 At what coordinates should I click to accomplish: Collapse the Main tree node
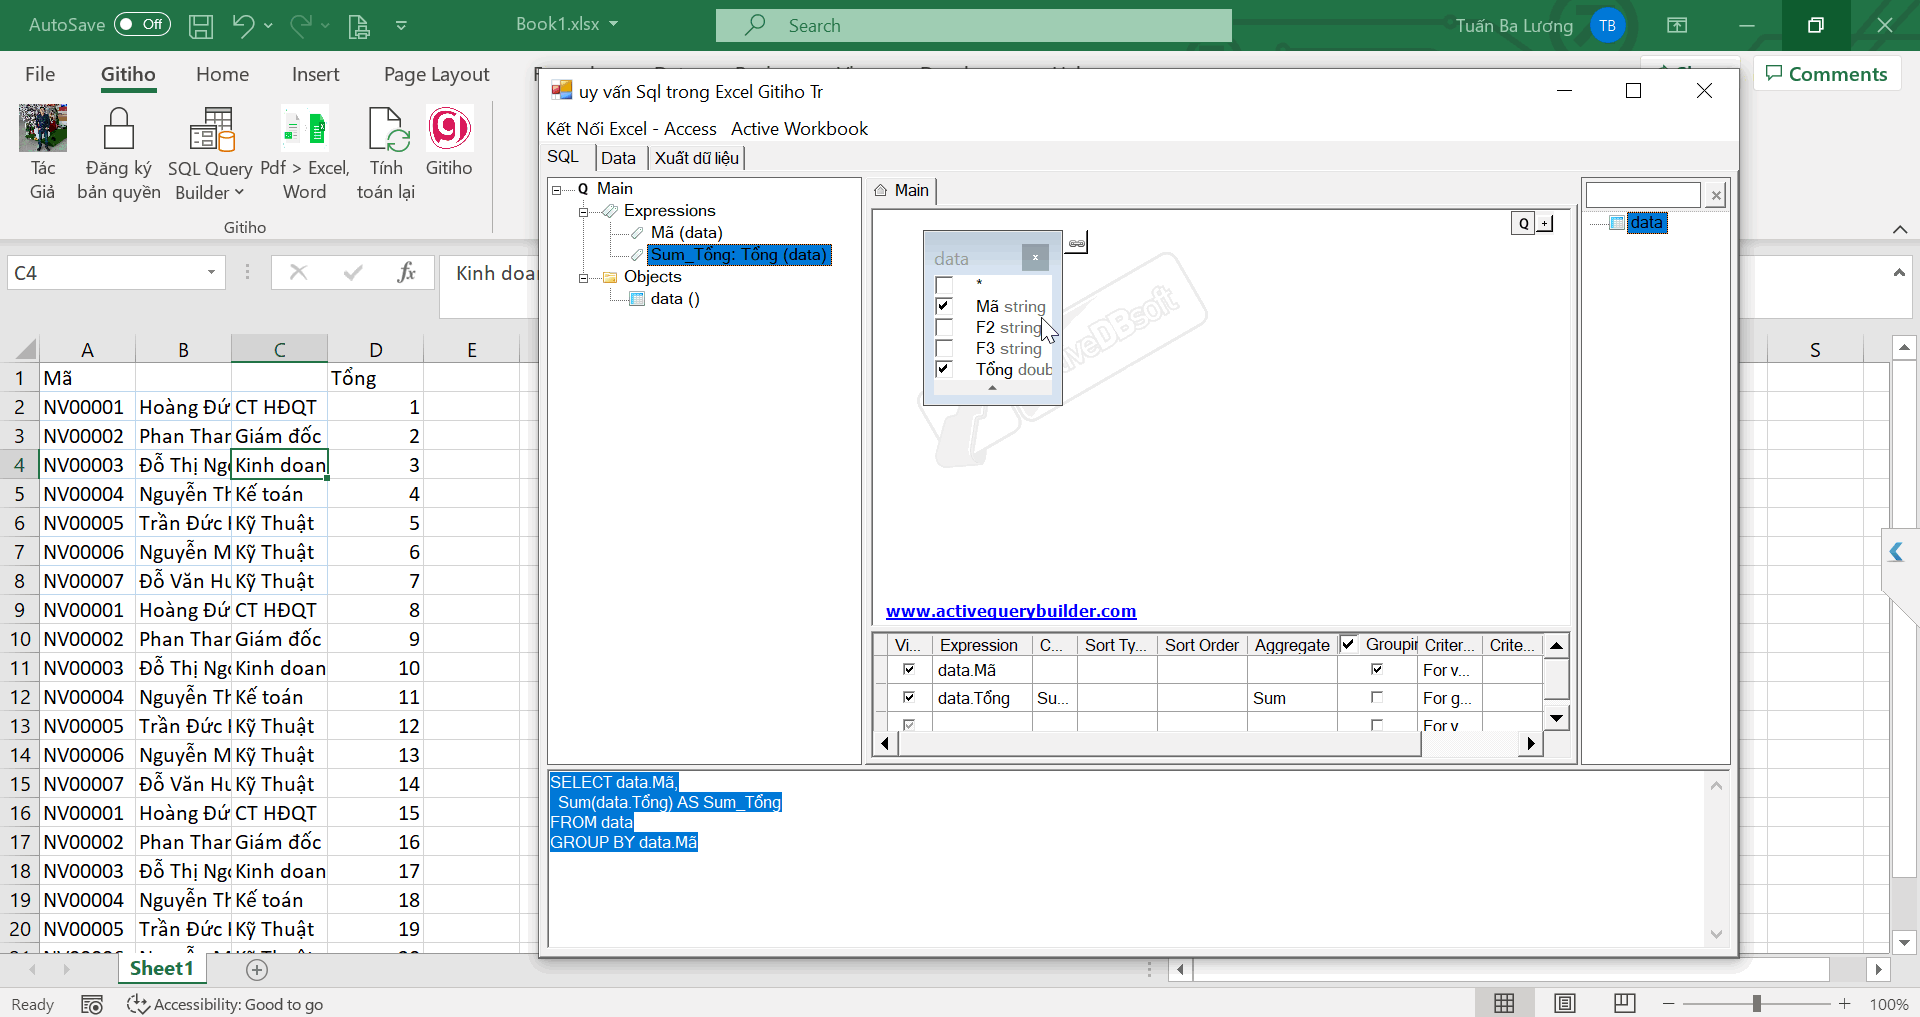pos(557,189)
